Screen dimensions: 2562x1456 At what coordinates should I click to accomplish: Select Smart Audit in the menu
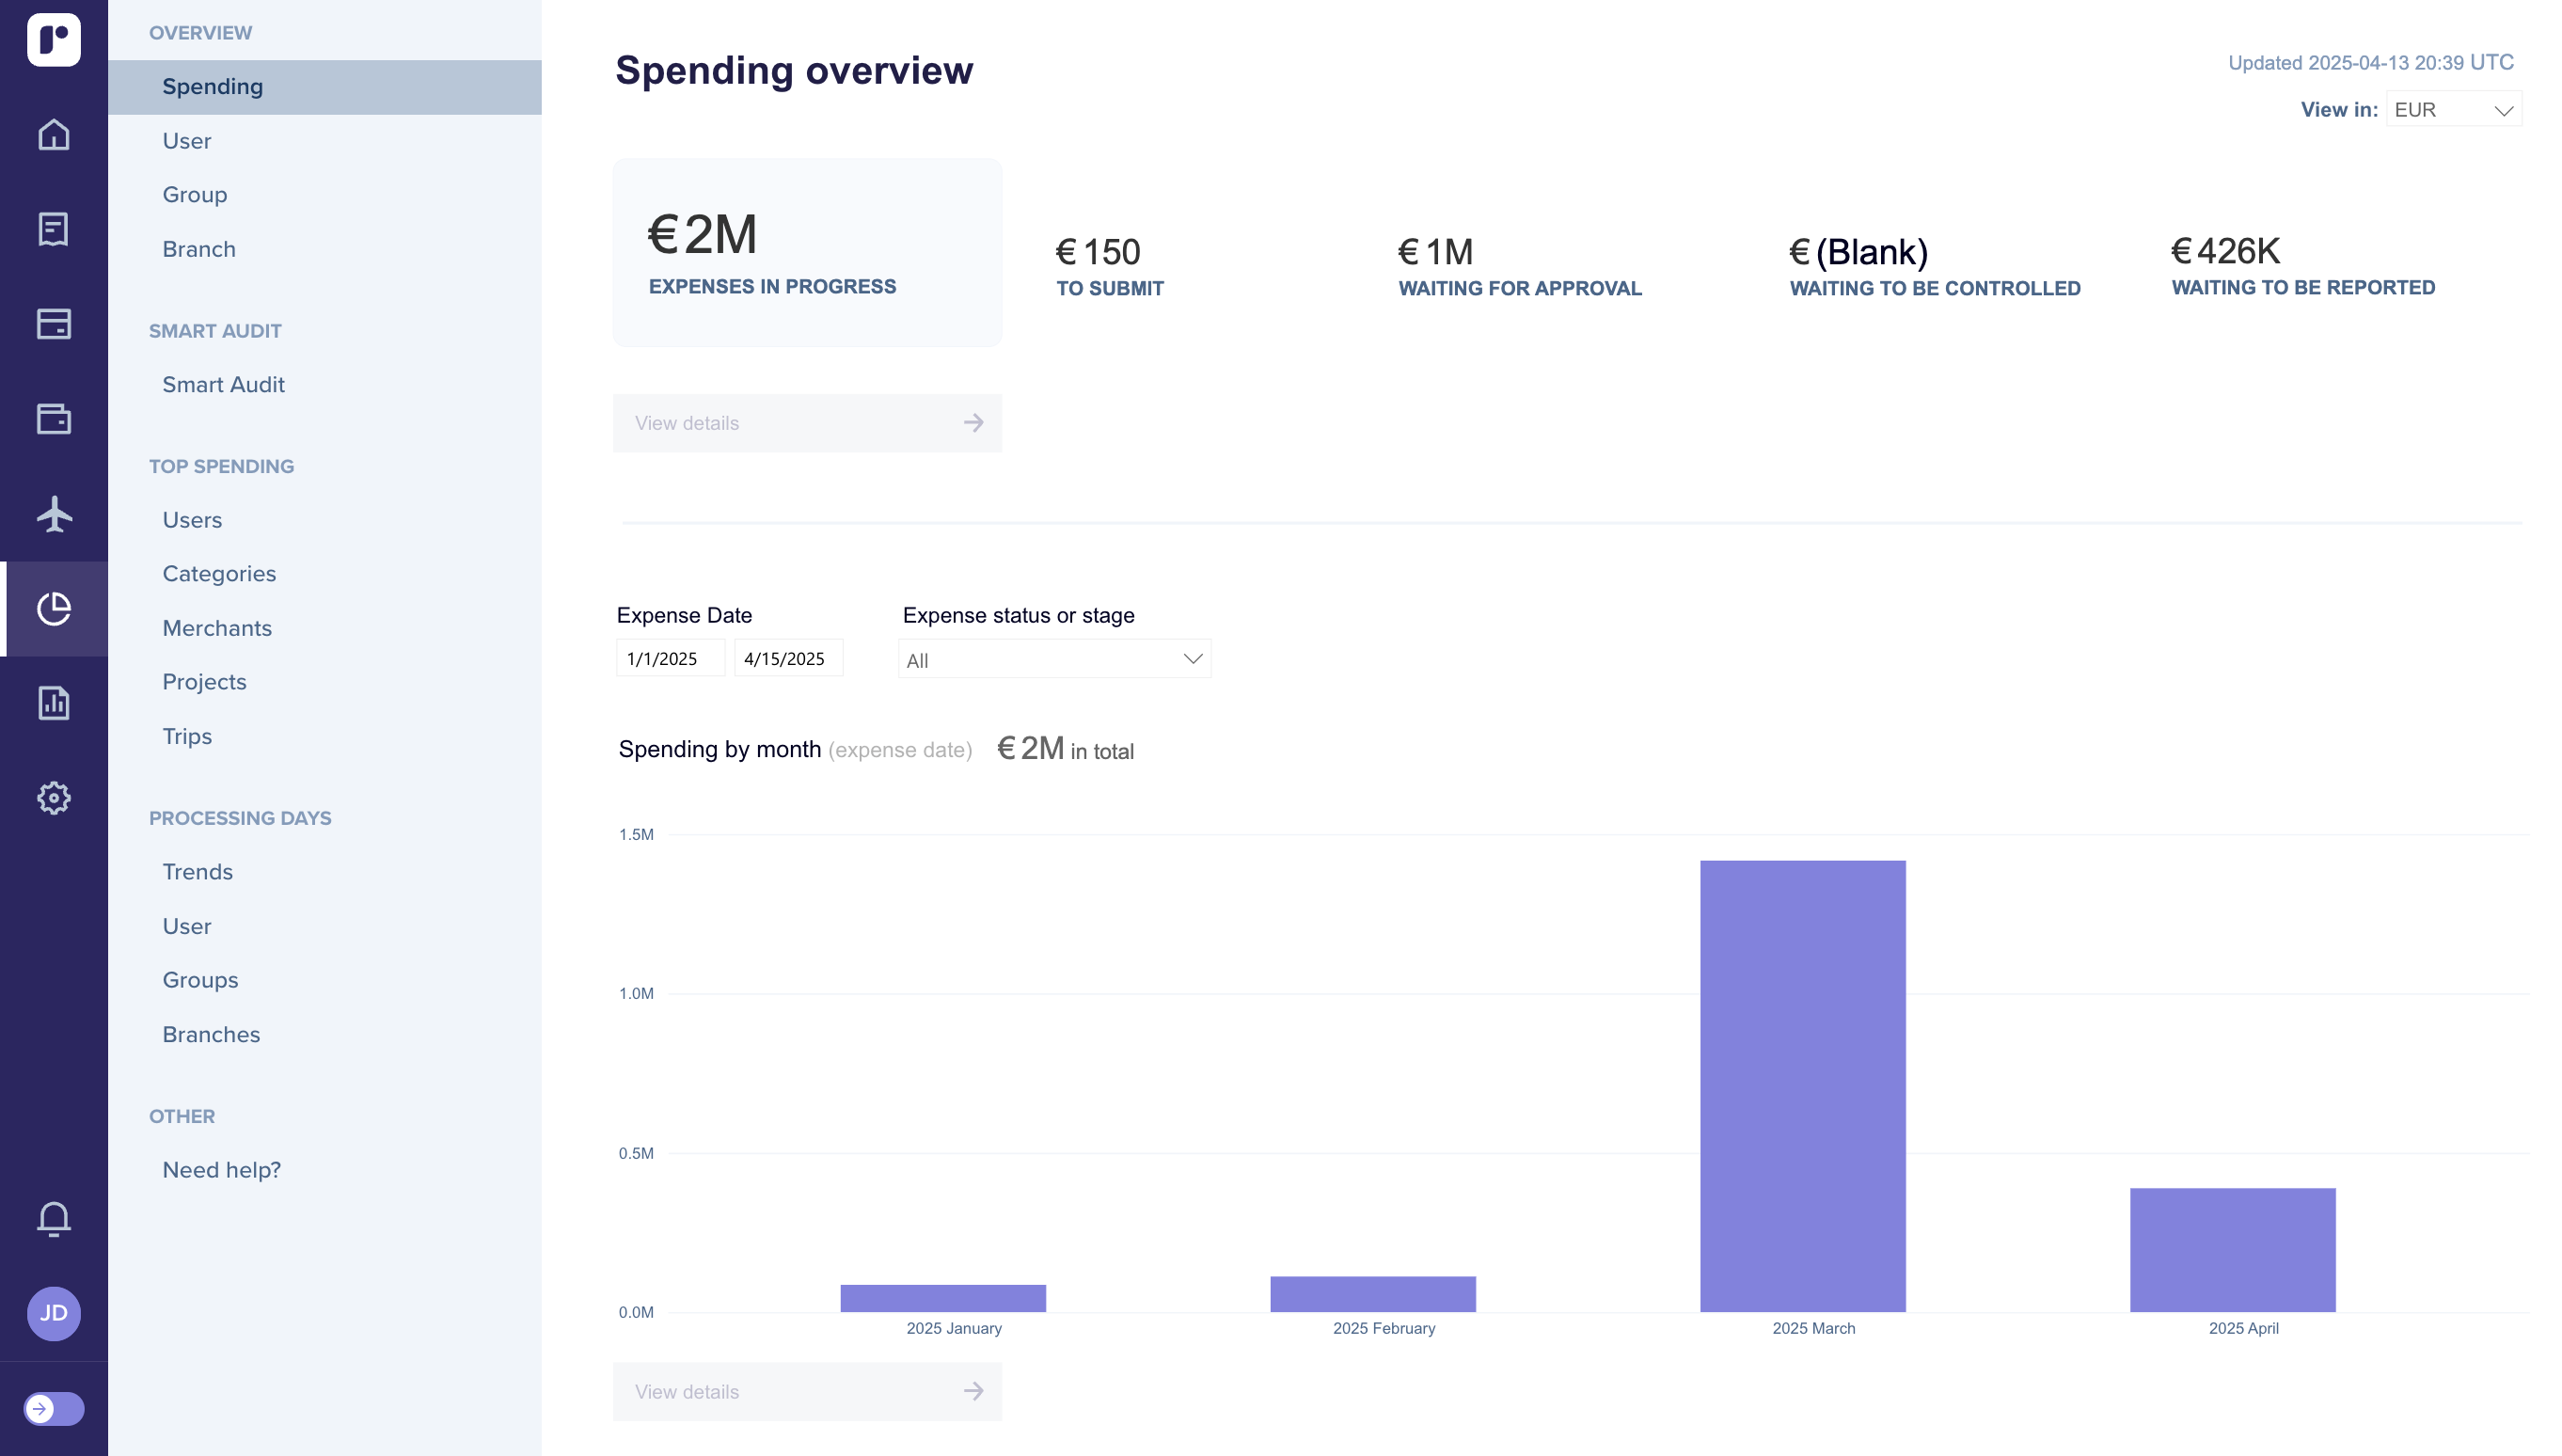pos(223,385)
